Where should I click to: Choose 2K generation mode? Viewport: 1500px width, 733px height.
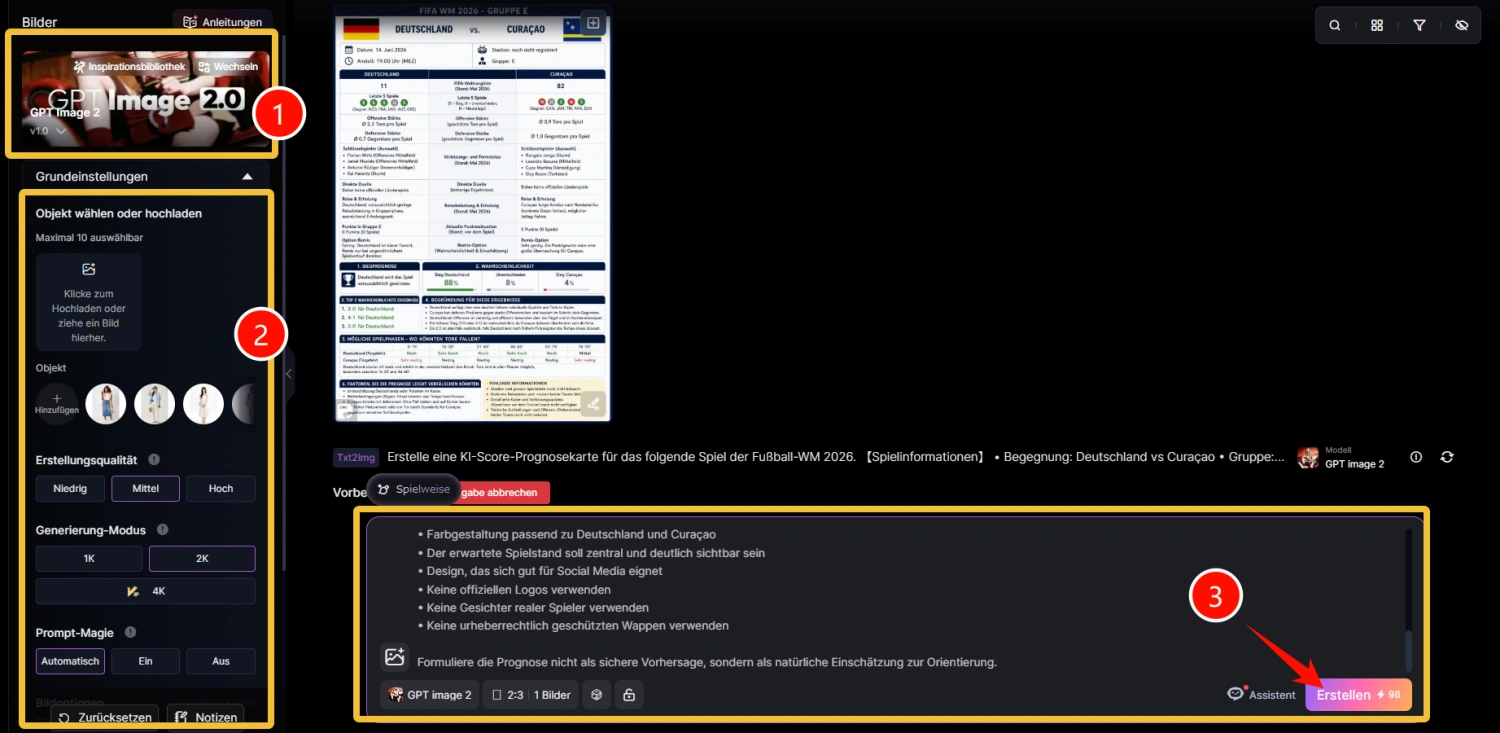202,559
